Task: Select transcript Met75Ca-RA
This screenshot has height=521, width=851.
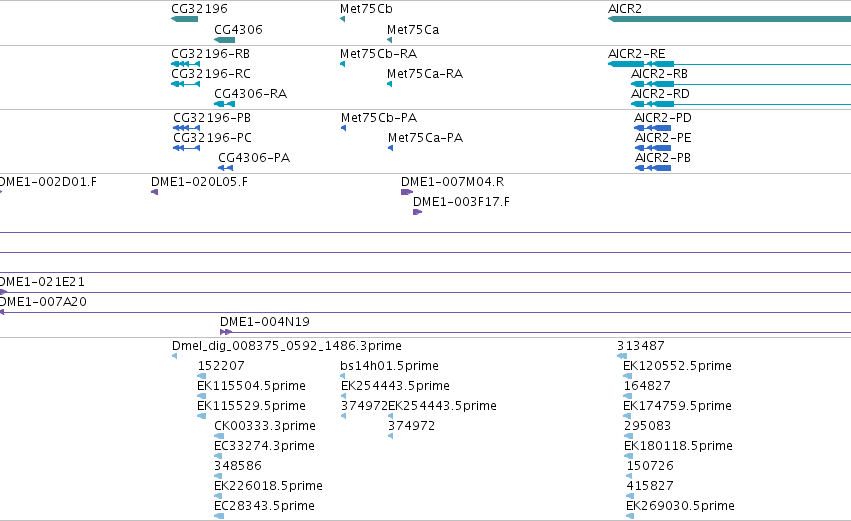Action: tap(390, 84)
